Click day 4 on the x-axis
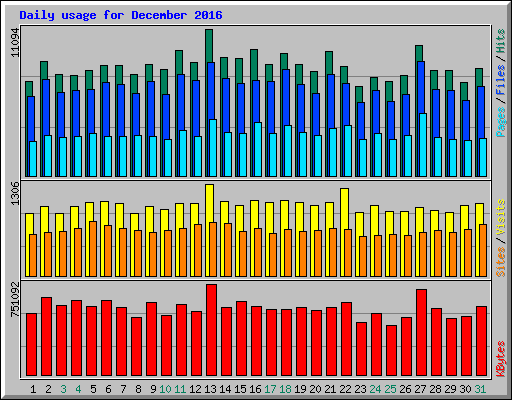 [x=78, y=389]
